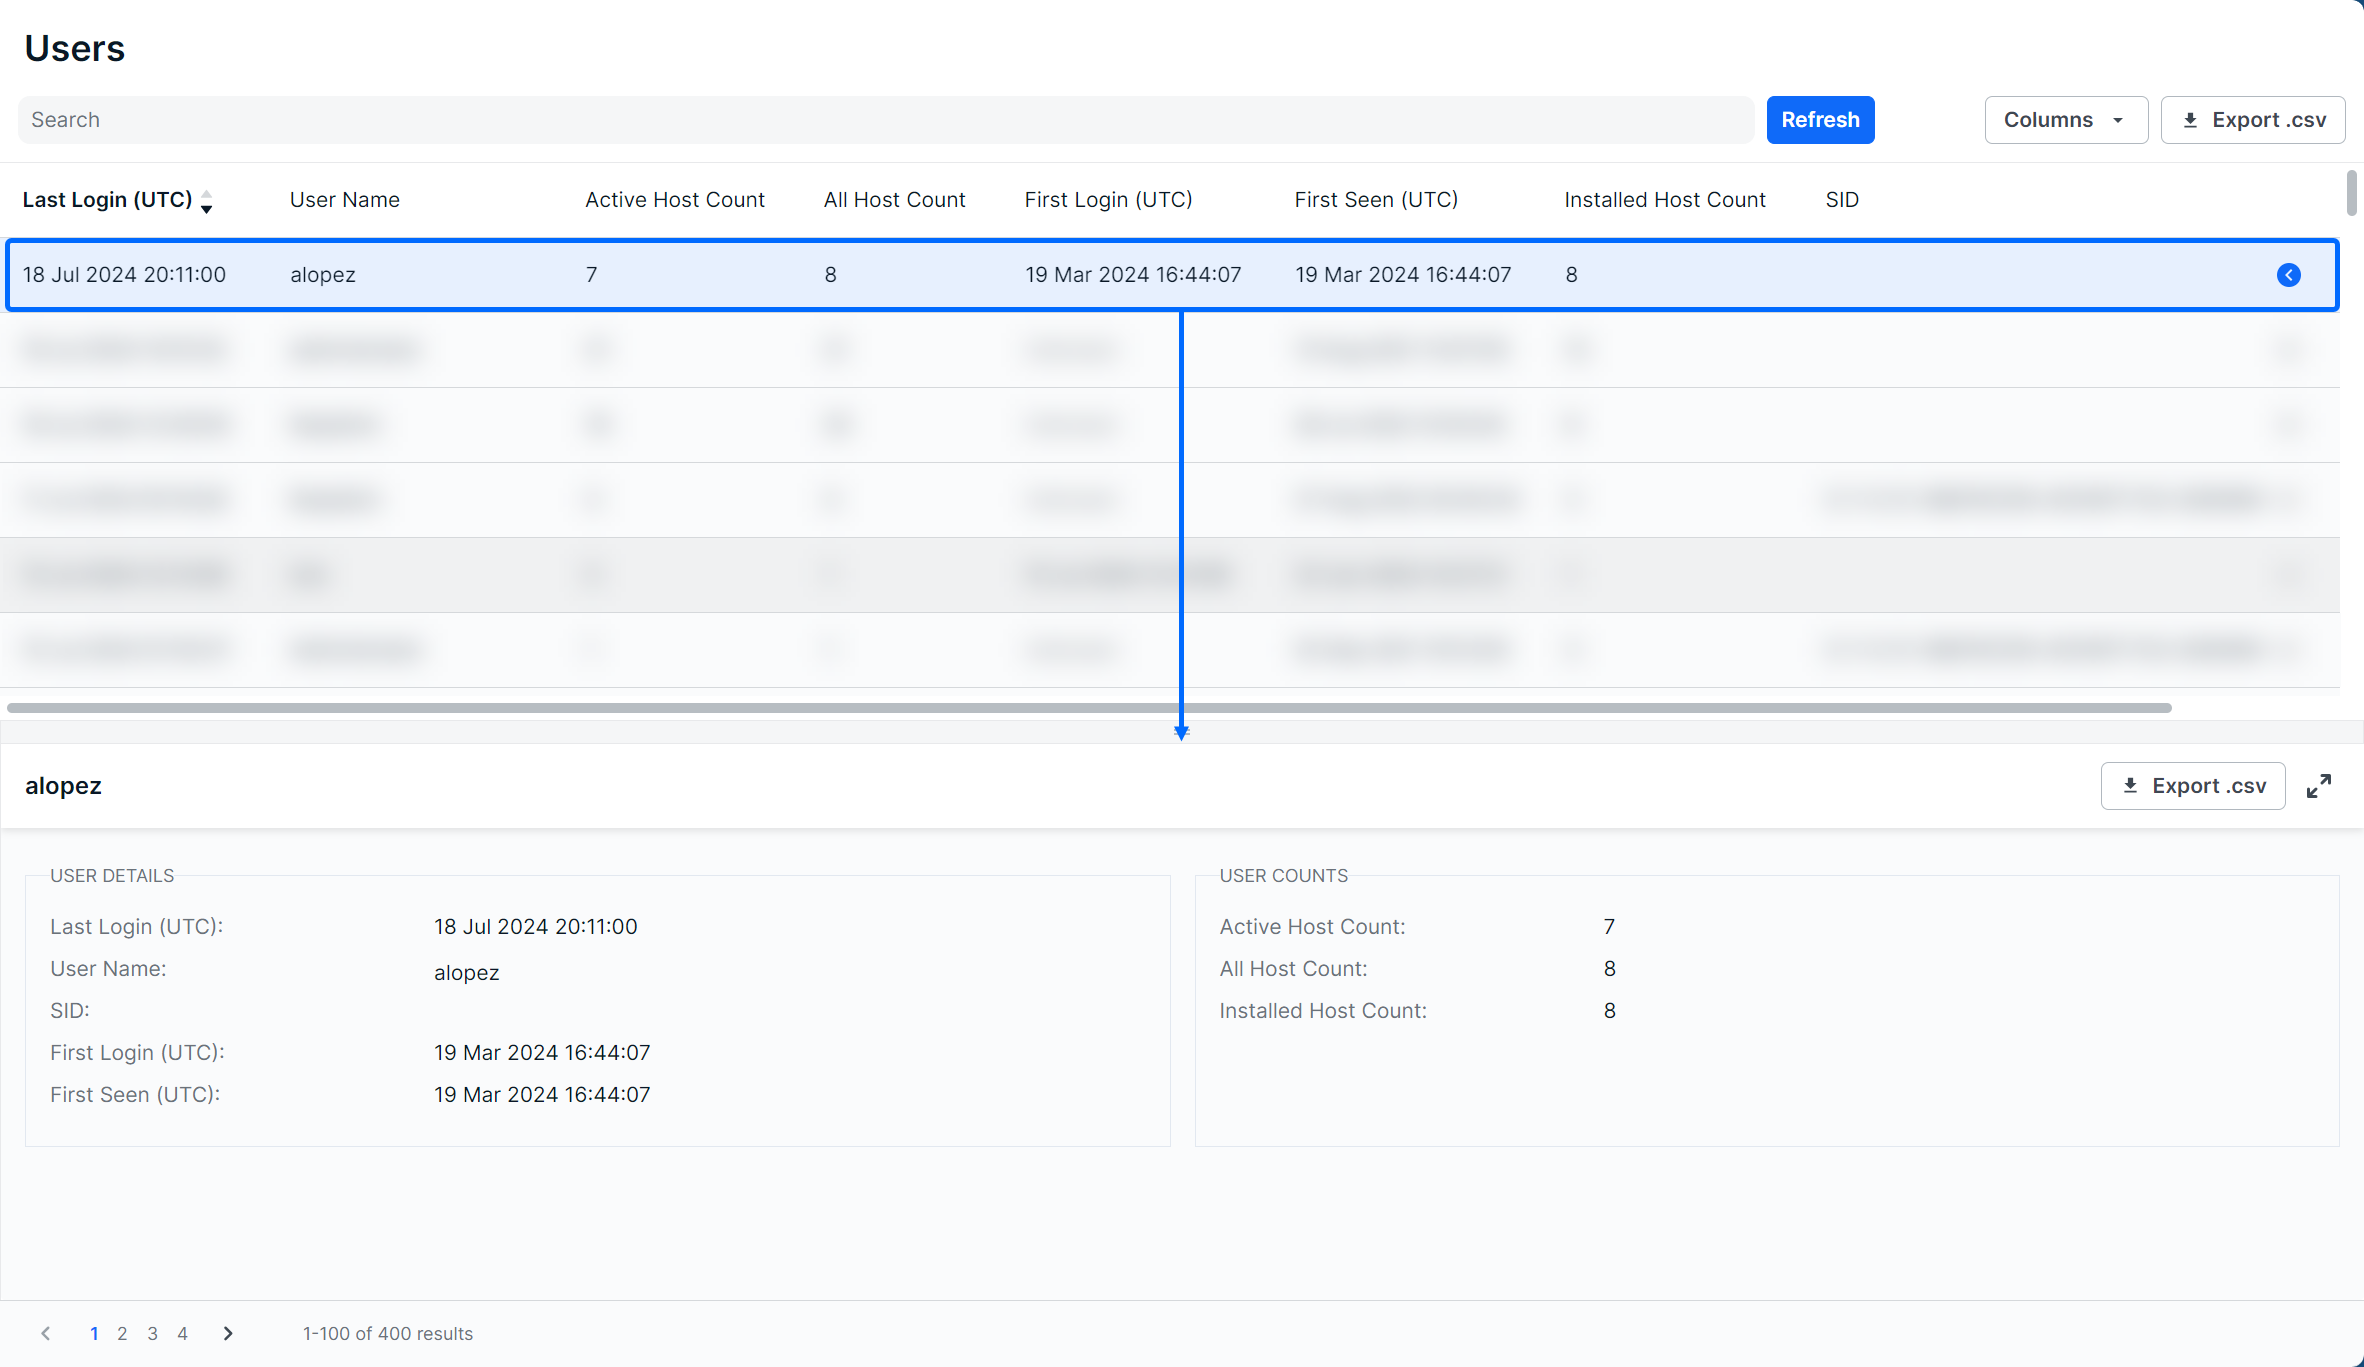The height and width of the screenshot is (1367, 2364).
Task: Jump to page 4 of results
Action: click(x=182, y=1333)
